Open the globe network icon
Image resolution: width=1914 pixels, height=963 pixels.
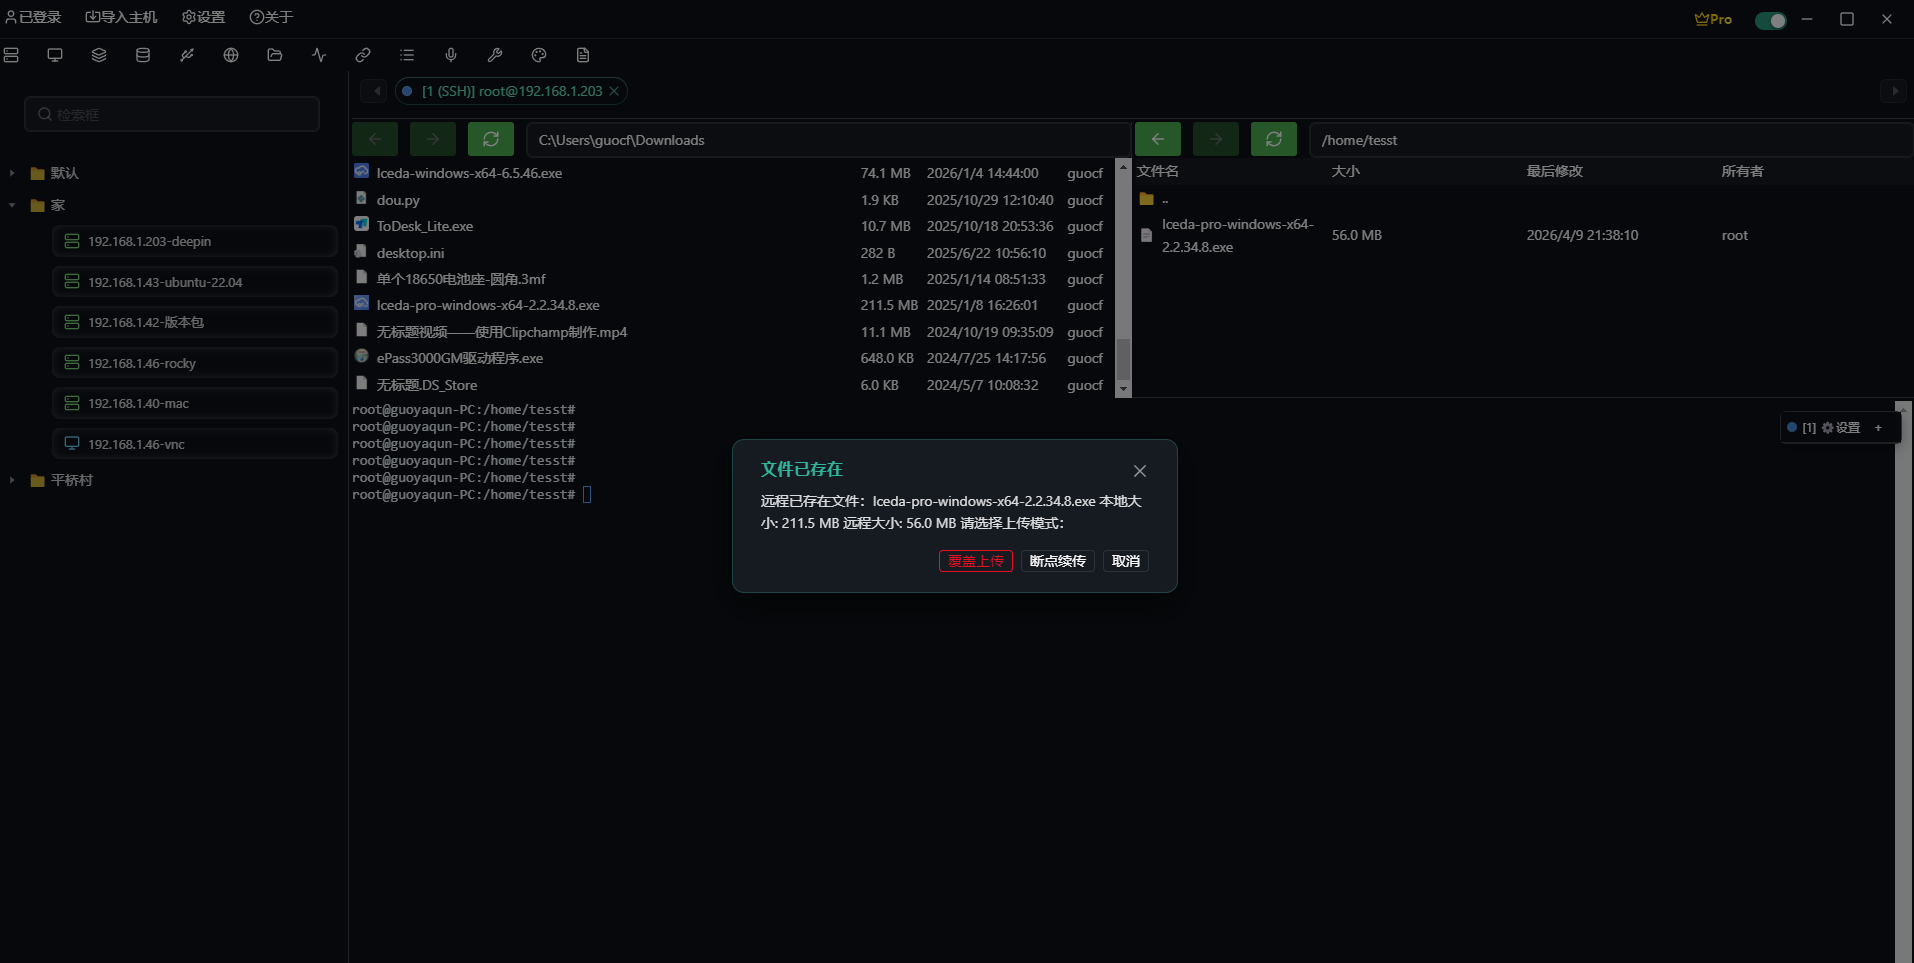click(231, 55)
